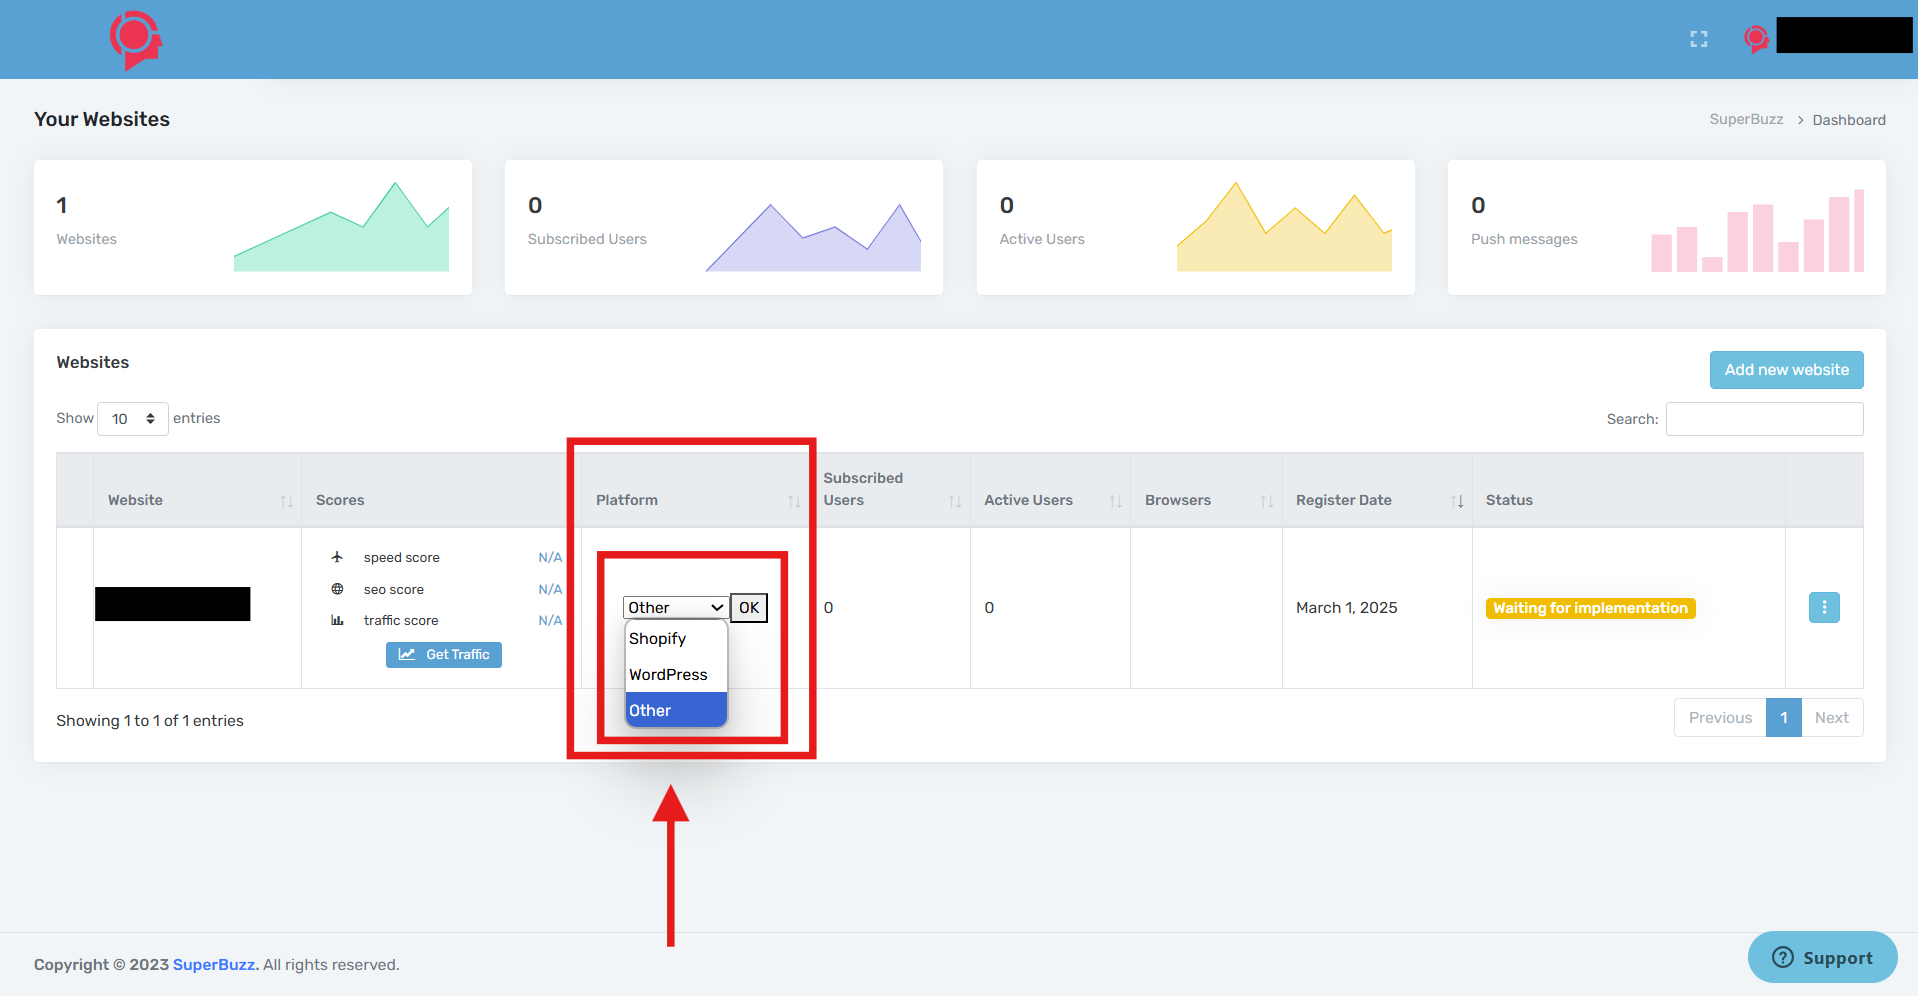Screen dimensions: 1918x996
Task: Click the speed score airplane icon
Action: pos(337,557)
